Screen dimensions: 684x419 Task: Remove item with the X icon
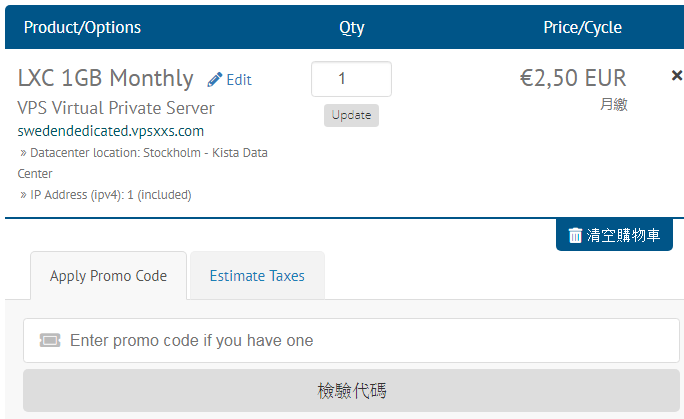677,75
